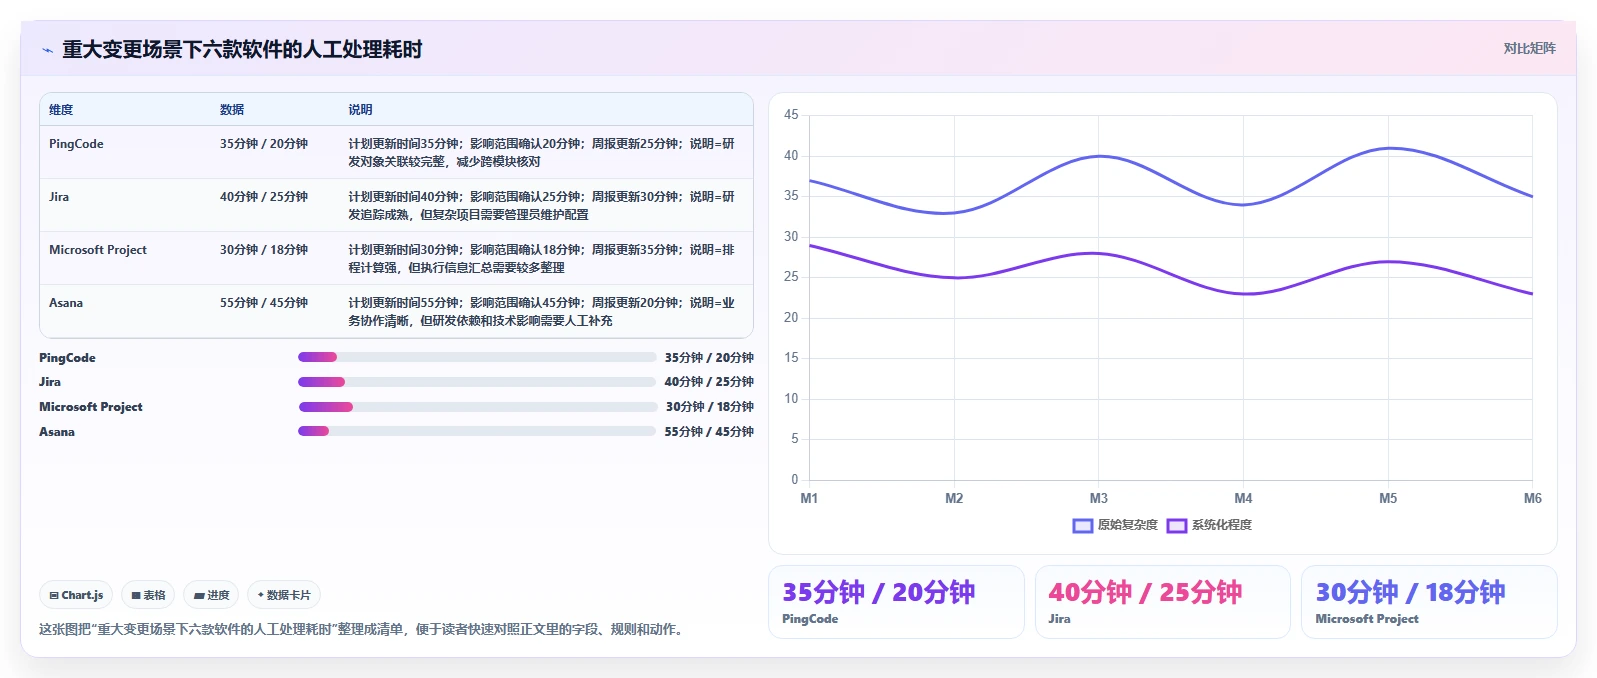Select the PingCode table row name
1597x678 pixels.
(x=76, y=144)
